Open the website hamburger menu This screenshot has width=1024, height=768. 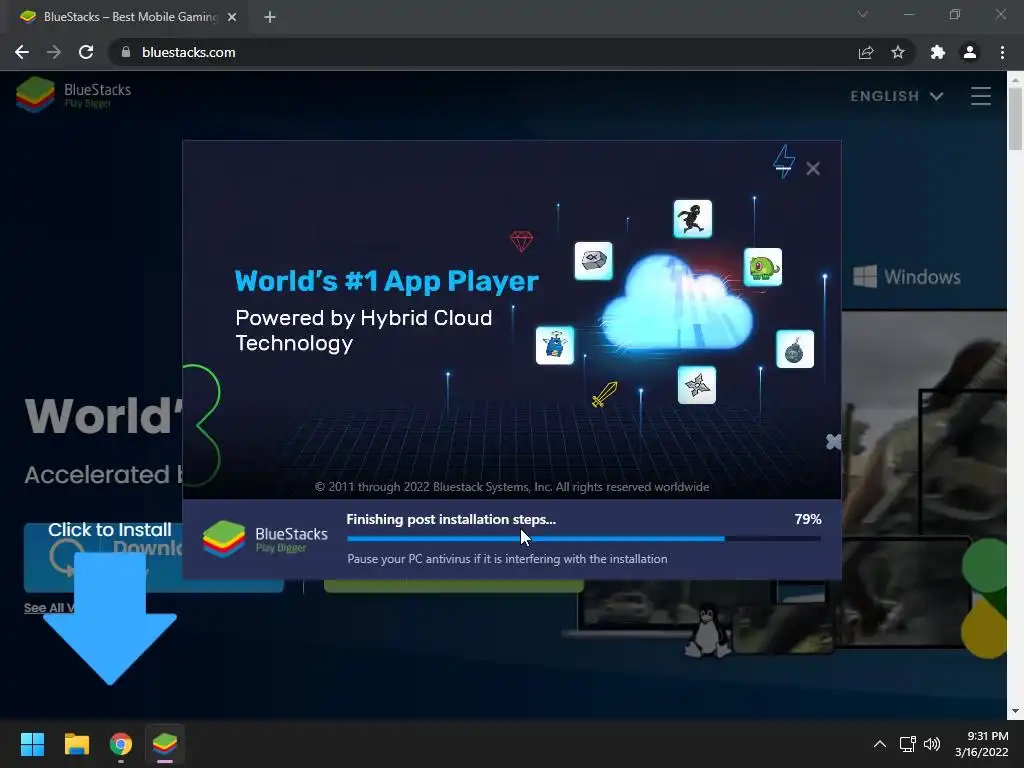click(980, 96)
